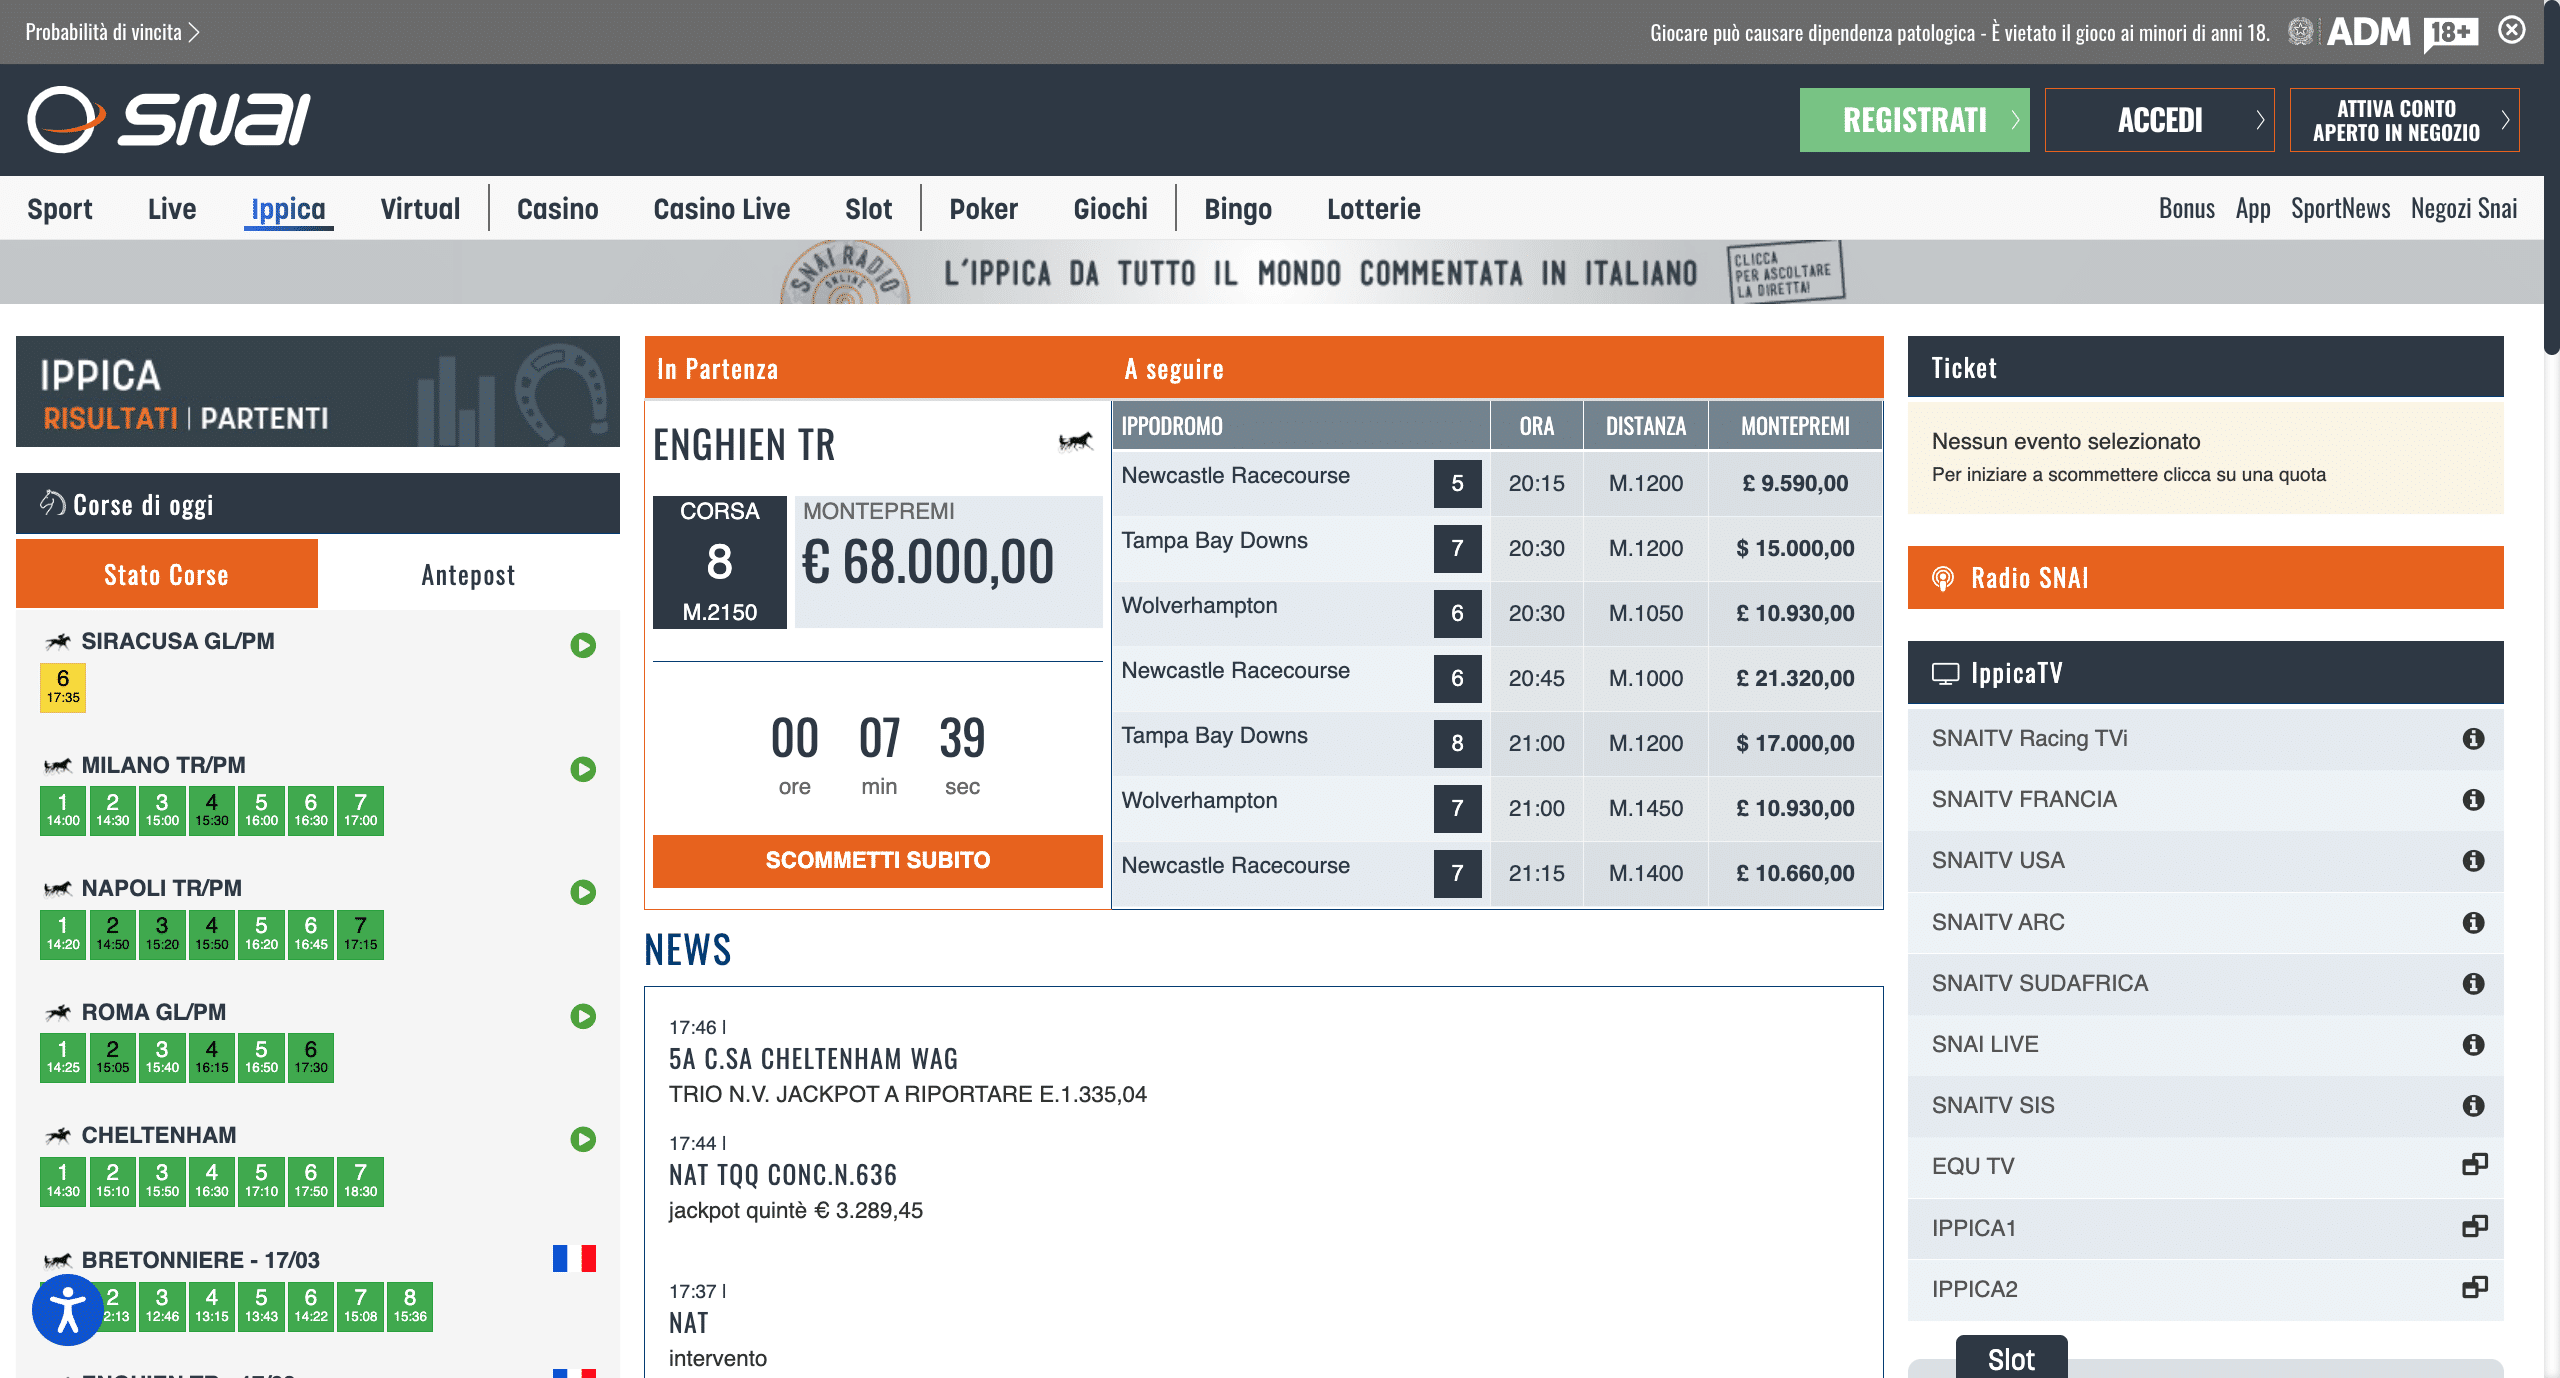The height and width of the screenshot is (1378, 2560).
Task: Click the info icon for SNAITV SUDAFRICA
Action: click(2473, 983)
